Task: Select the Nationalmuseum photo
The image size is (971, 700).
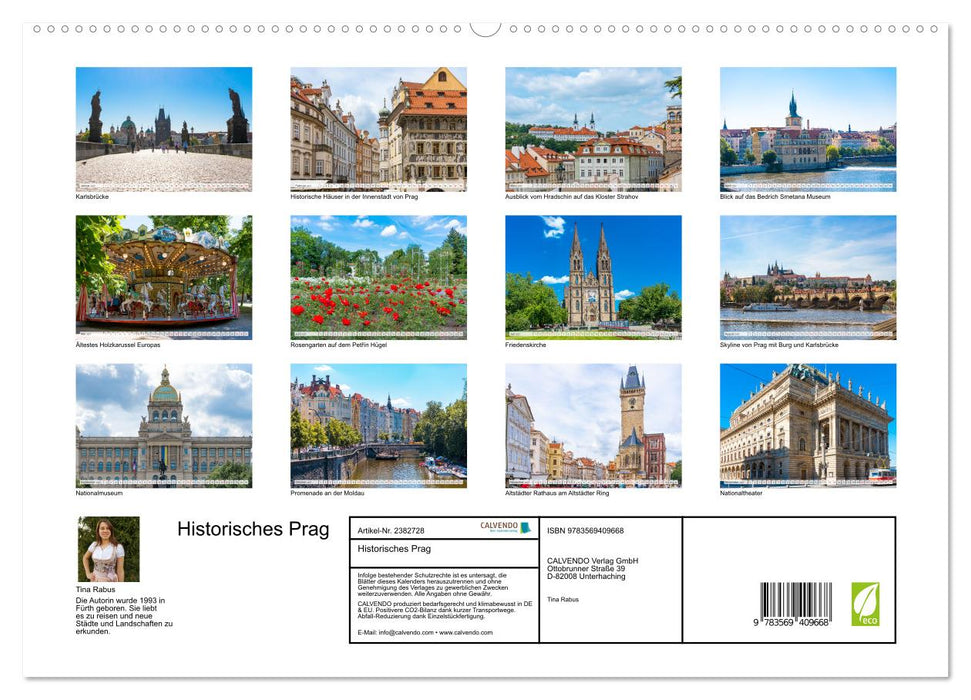Action: pos(163,426)
